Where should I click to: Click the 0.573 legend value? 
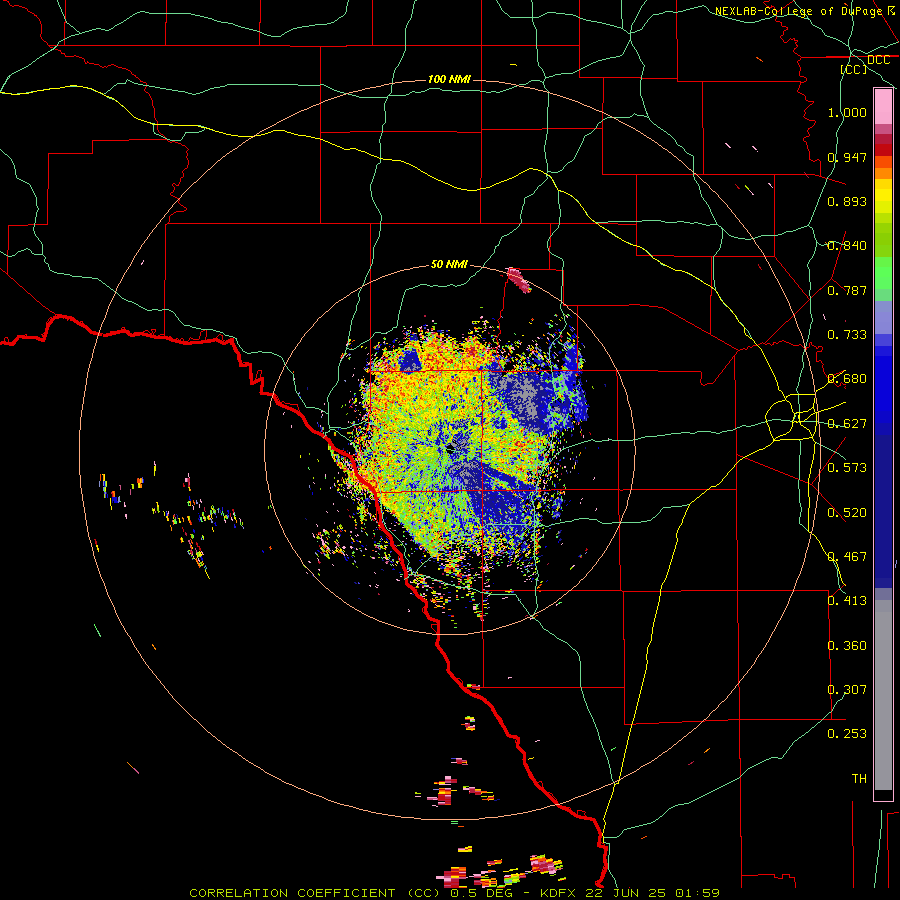point(847,468)
